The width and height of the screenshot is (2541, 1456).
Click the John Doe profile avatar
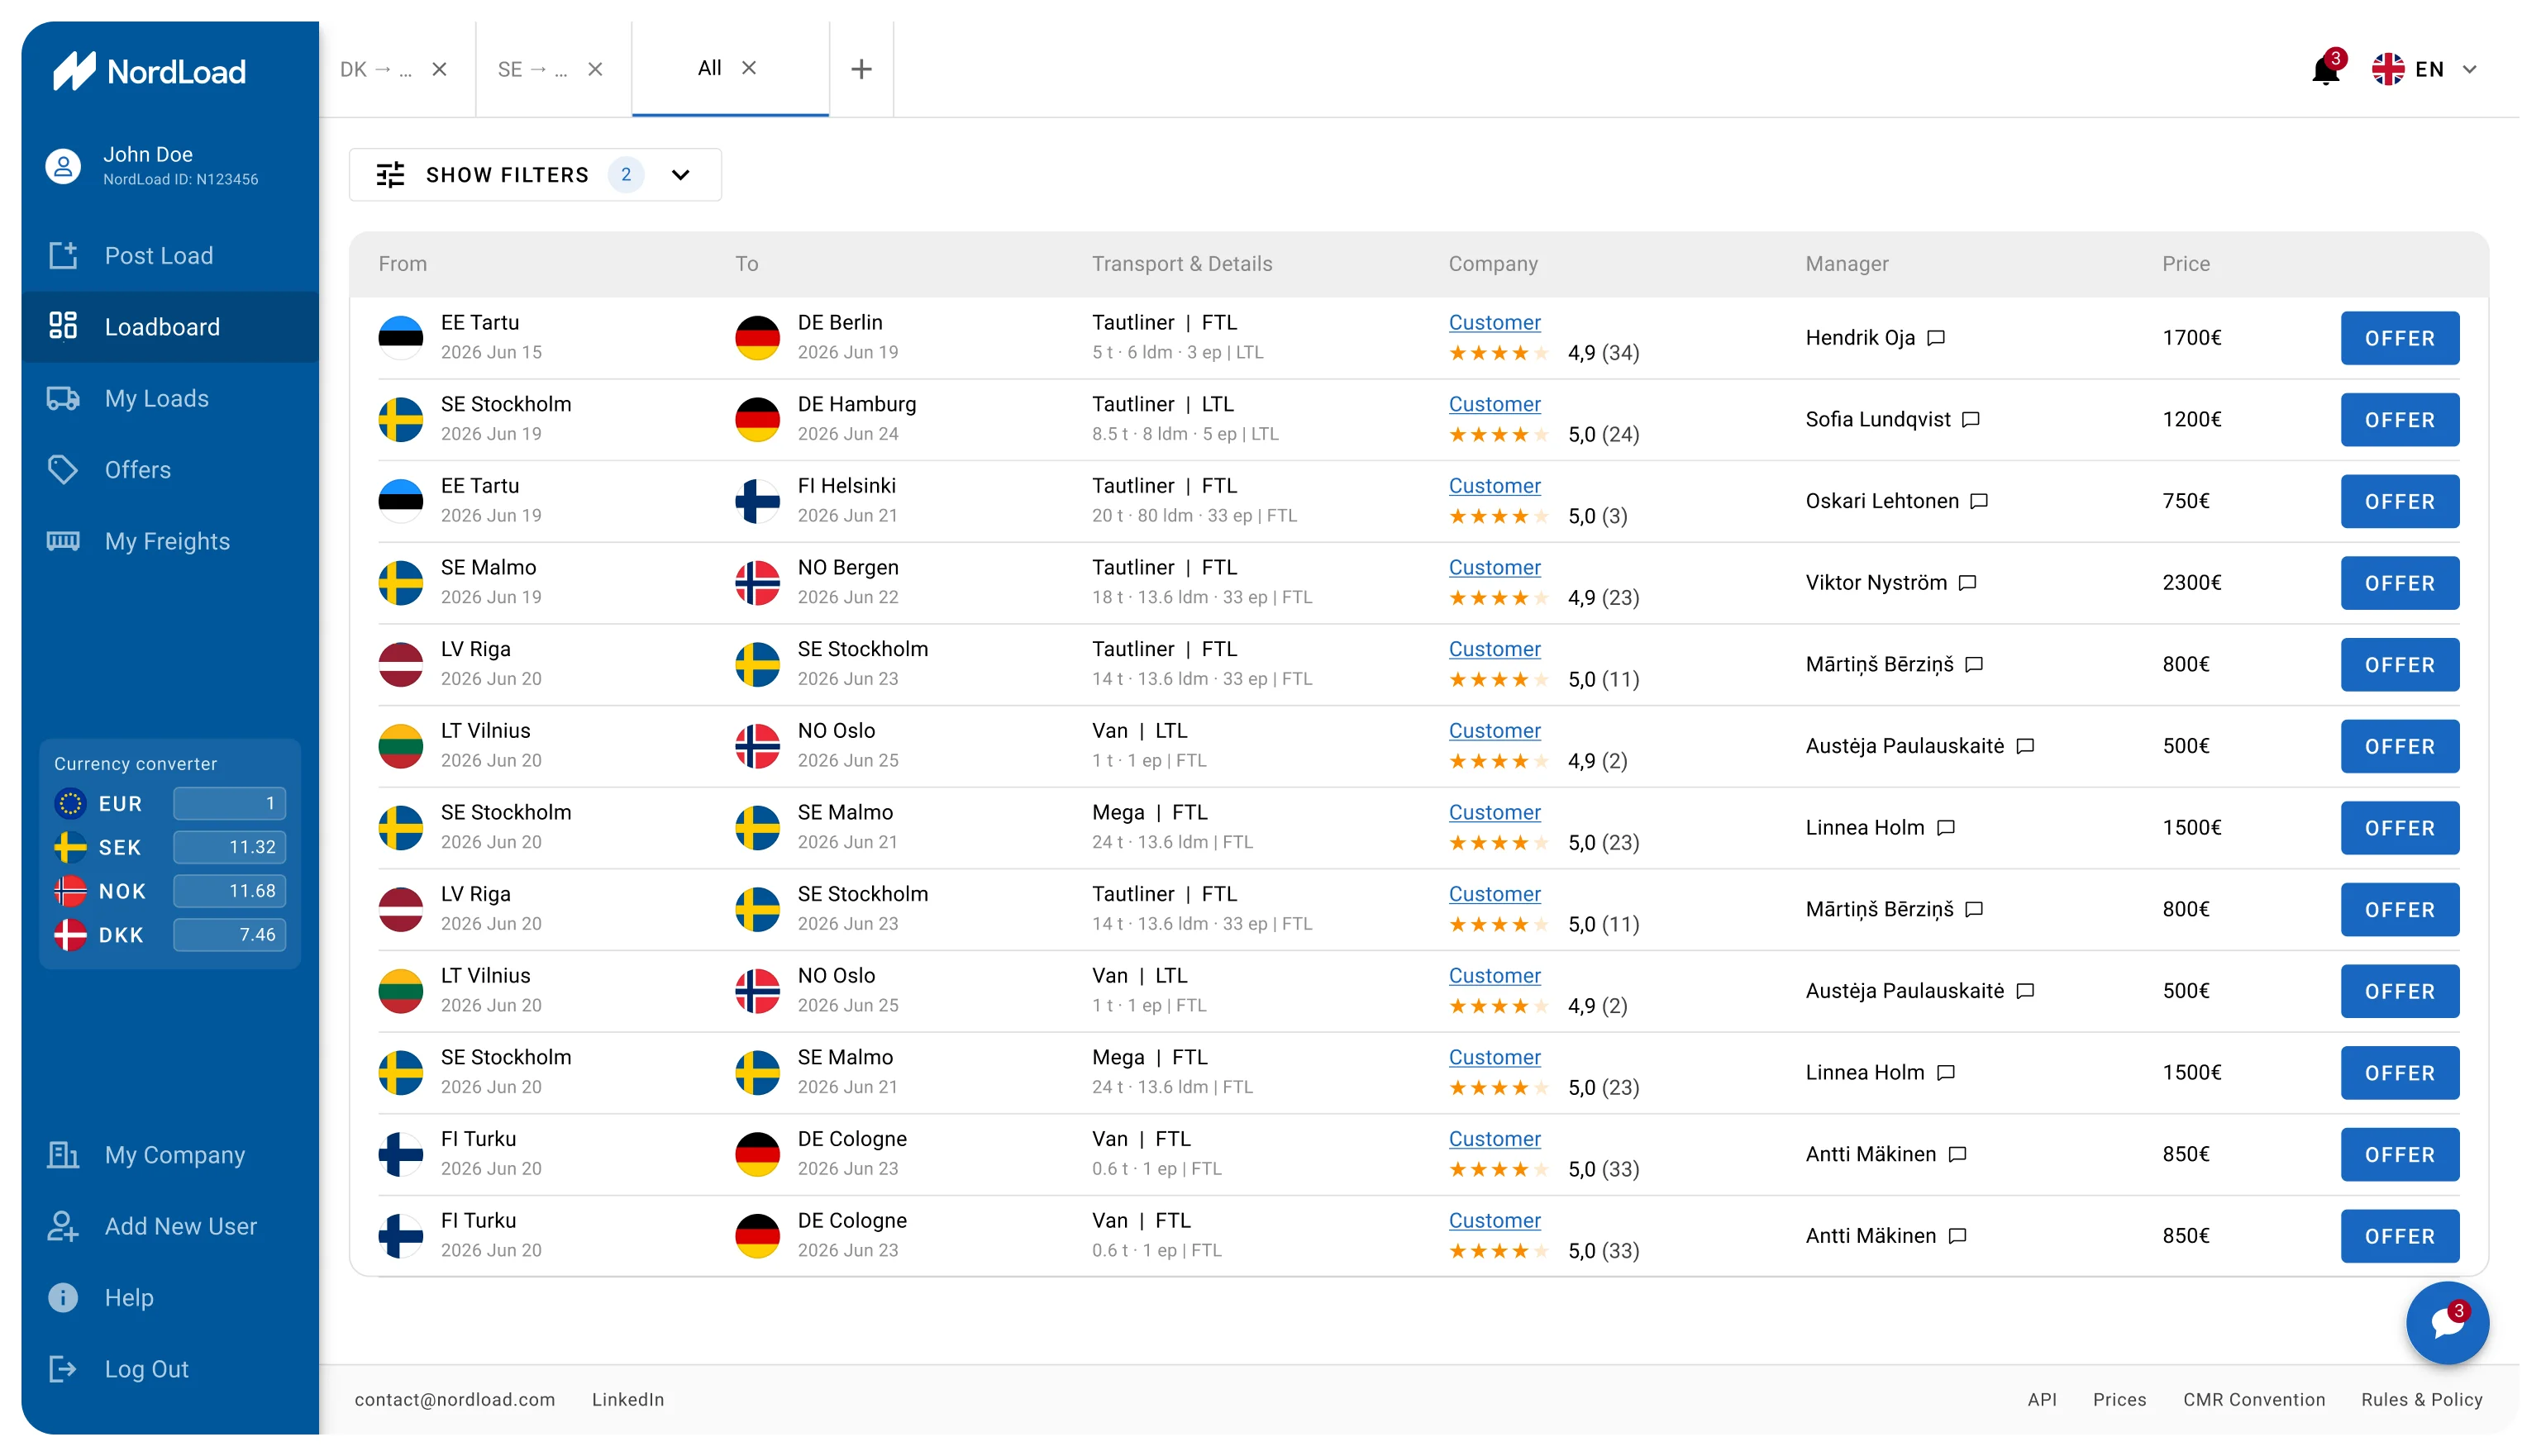coord(63,166)
